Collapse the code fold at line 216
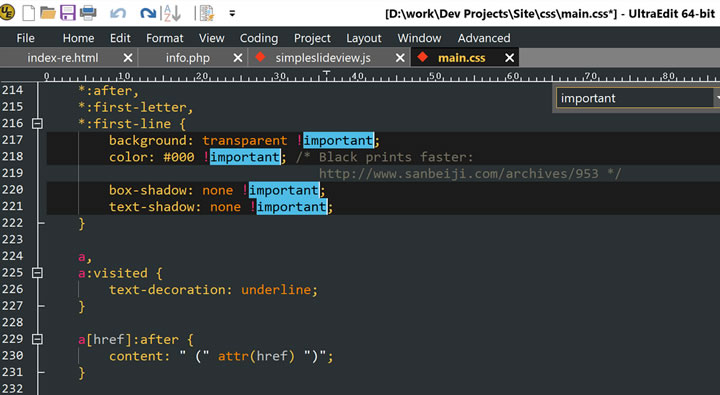 point(38,124)
